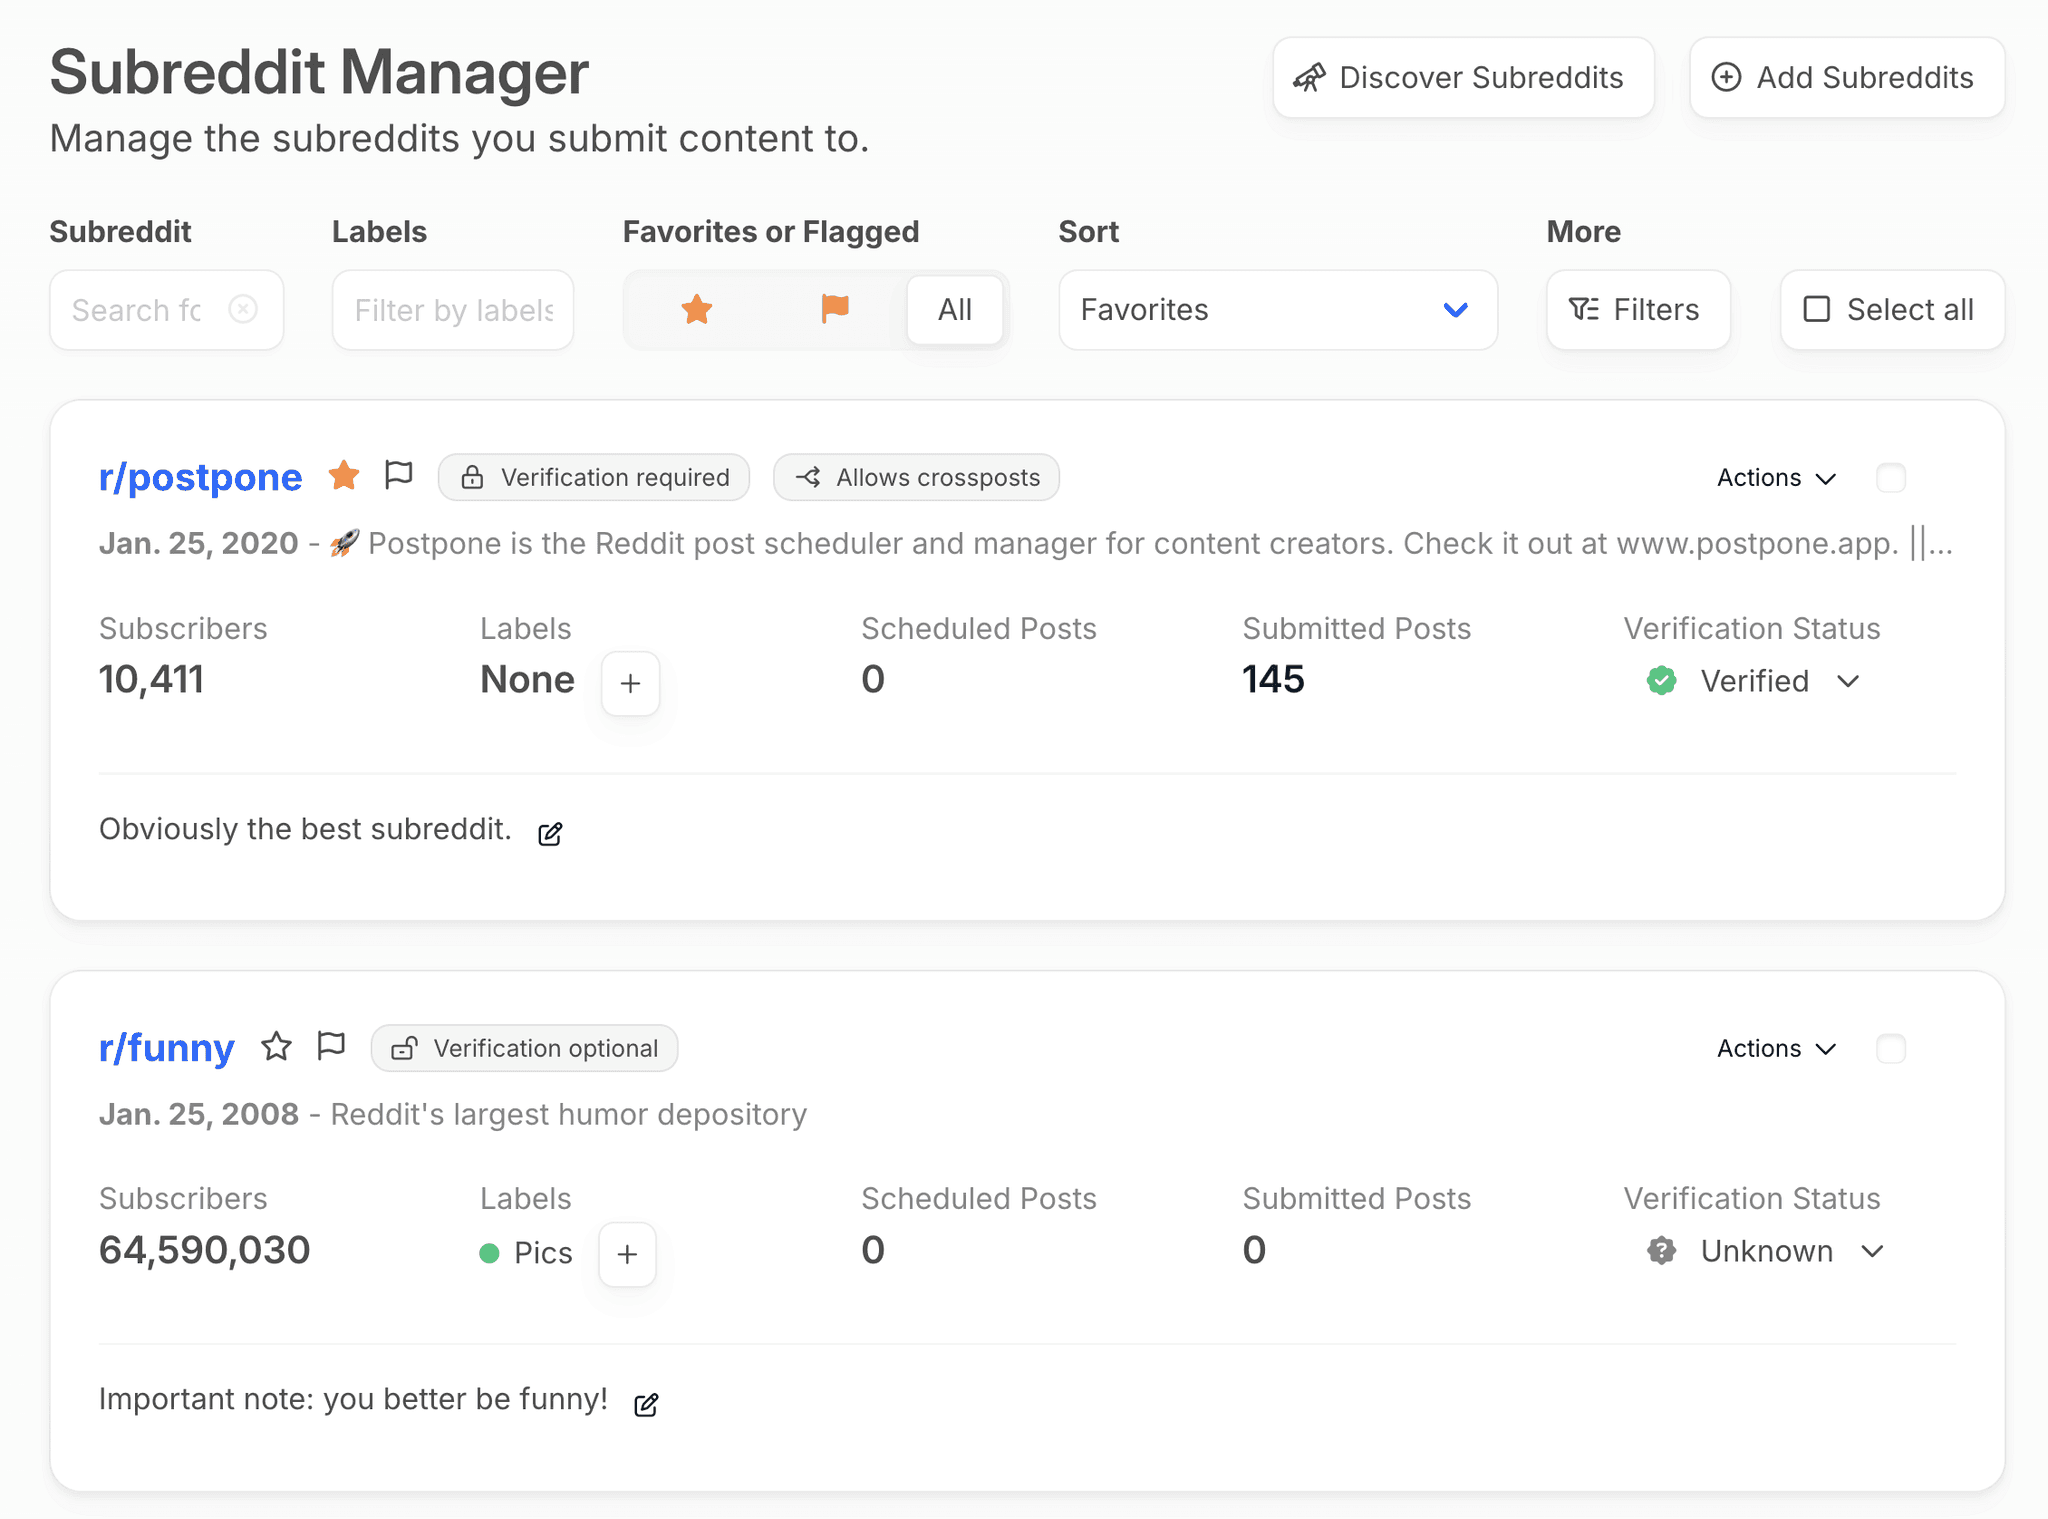Favorite r/funny with the star icon

276,1047
